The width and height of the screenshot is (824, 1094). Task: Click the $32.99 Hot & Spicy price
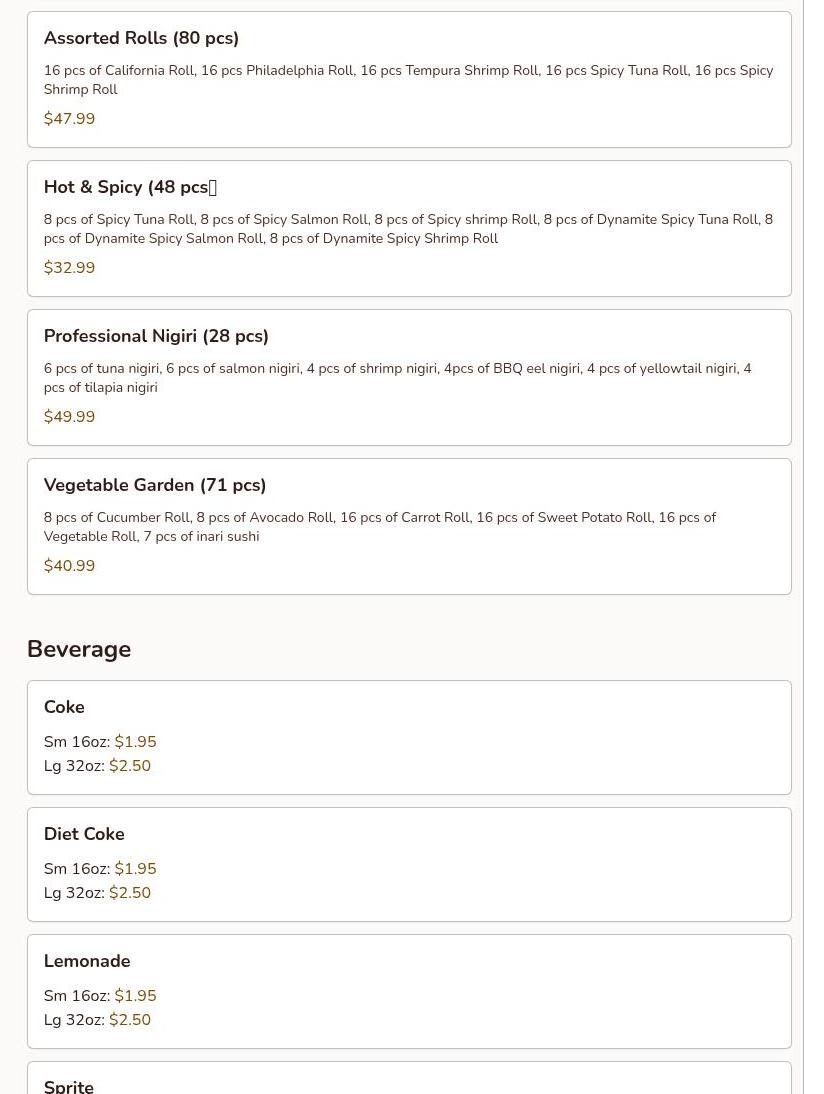click(x=69, y=268)
